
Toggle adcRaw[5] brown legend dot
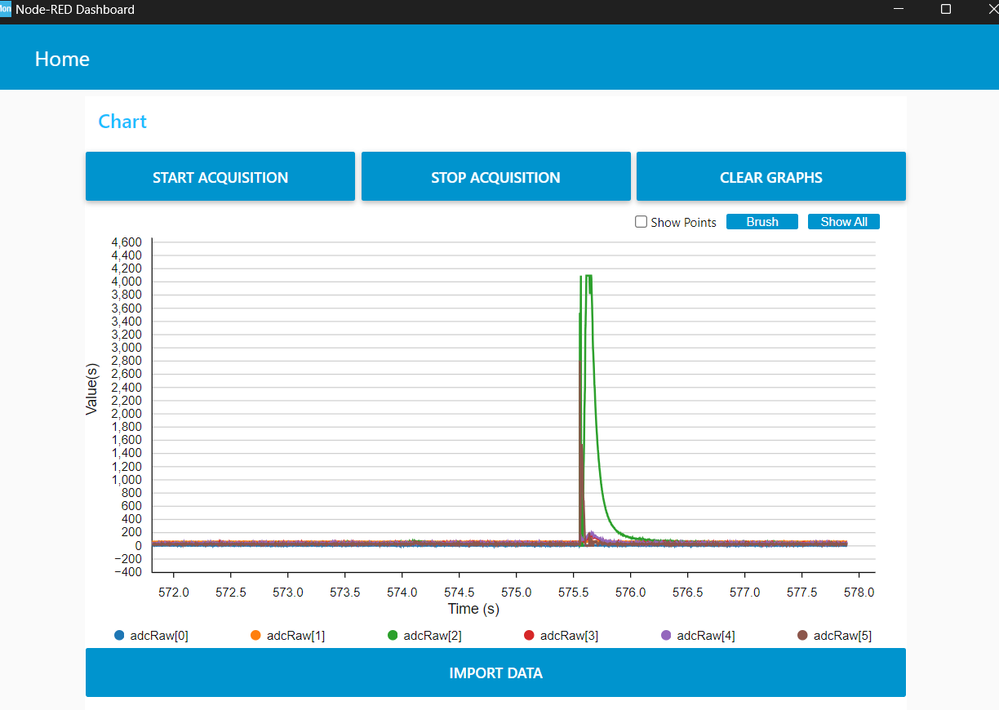(x=802, y=635)
